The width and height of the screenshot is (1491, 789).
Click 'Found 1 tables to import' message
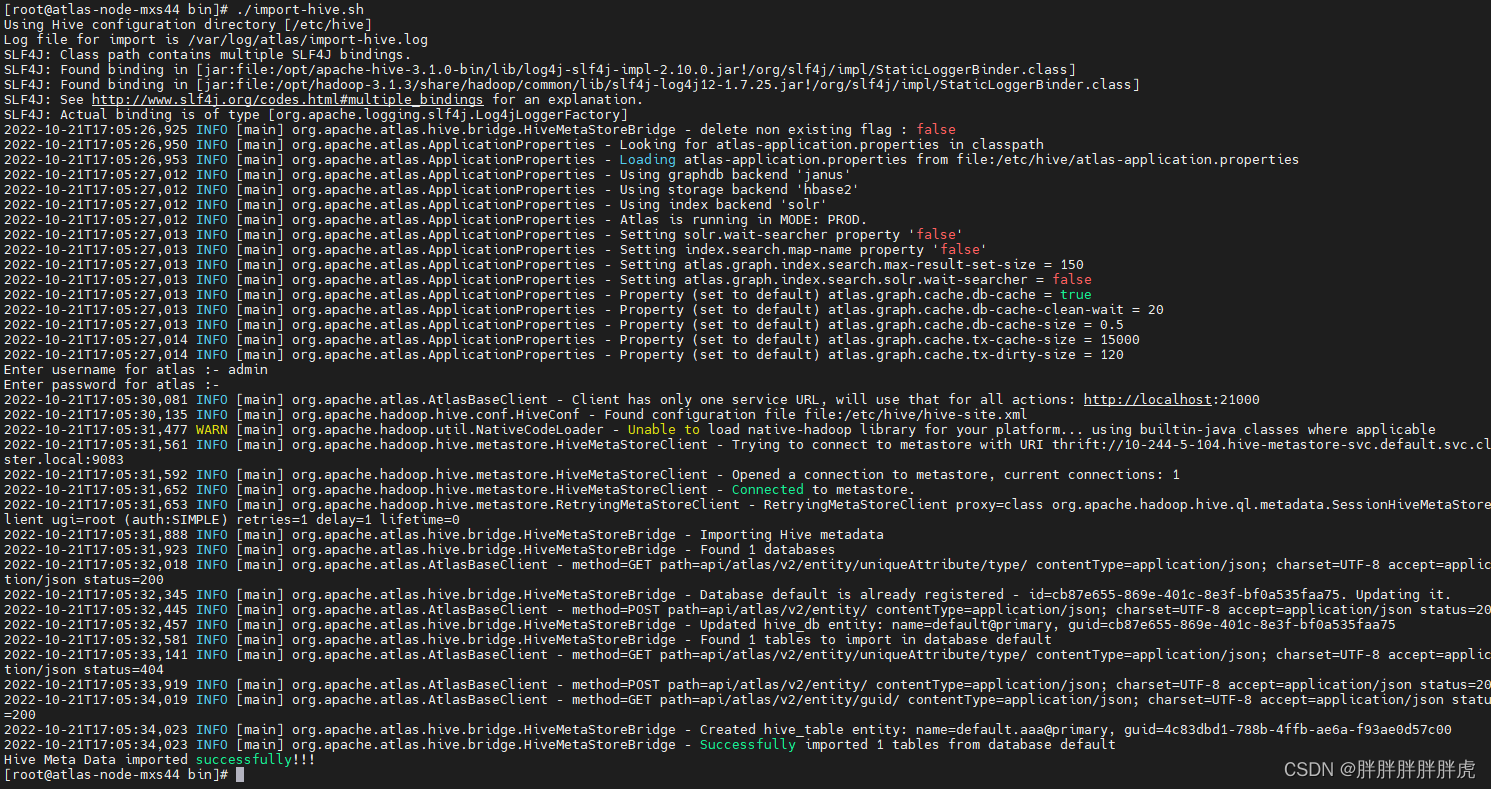795,640
